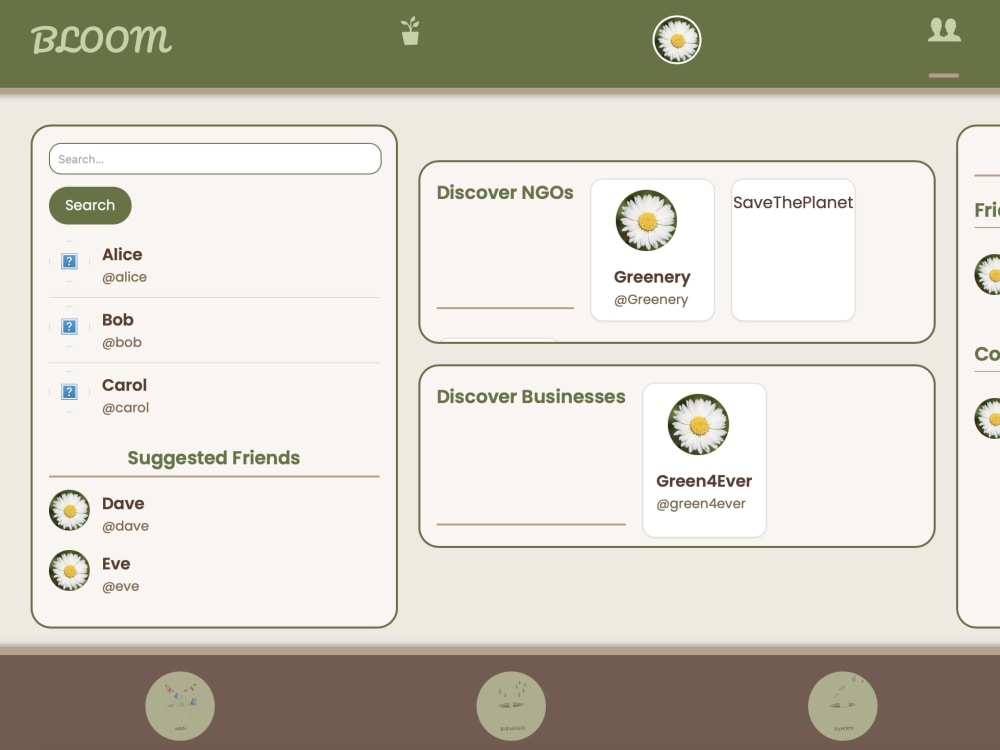The width and height of the screenshot is (1000, 750).
Task: Click Green4Ever business daisy image
Action: (x=698, y=425)
